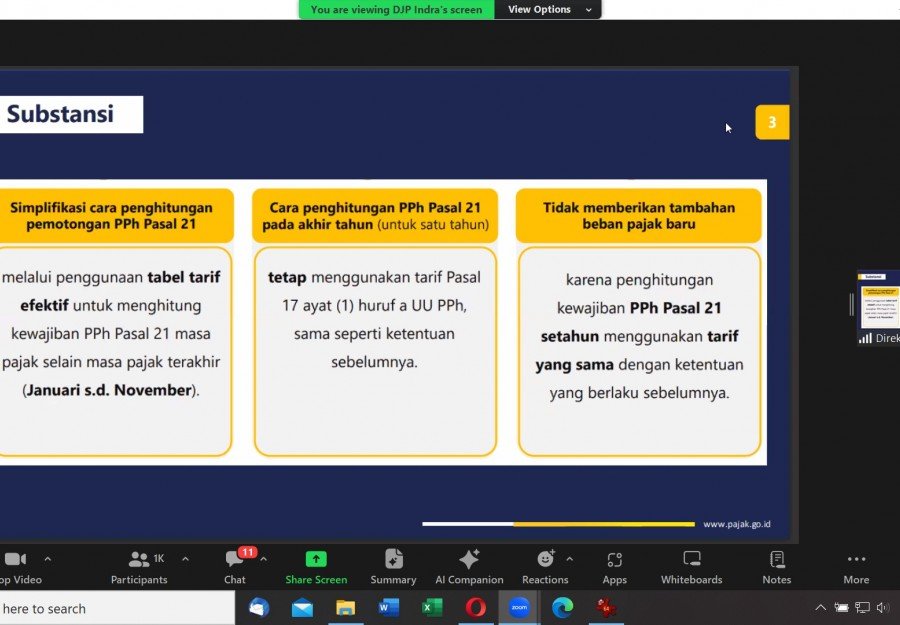Open the Reactions picker
The height and width of the screenshot is (625, 900).
point(545,566)
